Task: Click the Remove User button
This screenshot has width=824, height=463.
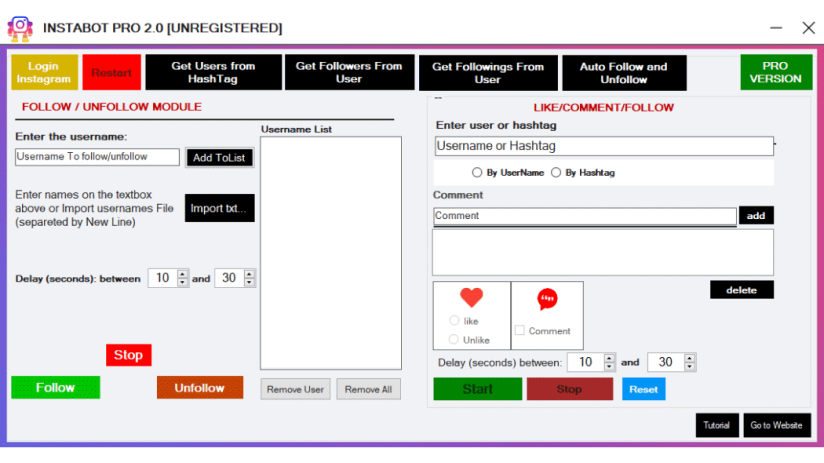Action: pos(295,389)
